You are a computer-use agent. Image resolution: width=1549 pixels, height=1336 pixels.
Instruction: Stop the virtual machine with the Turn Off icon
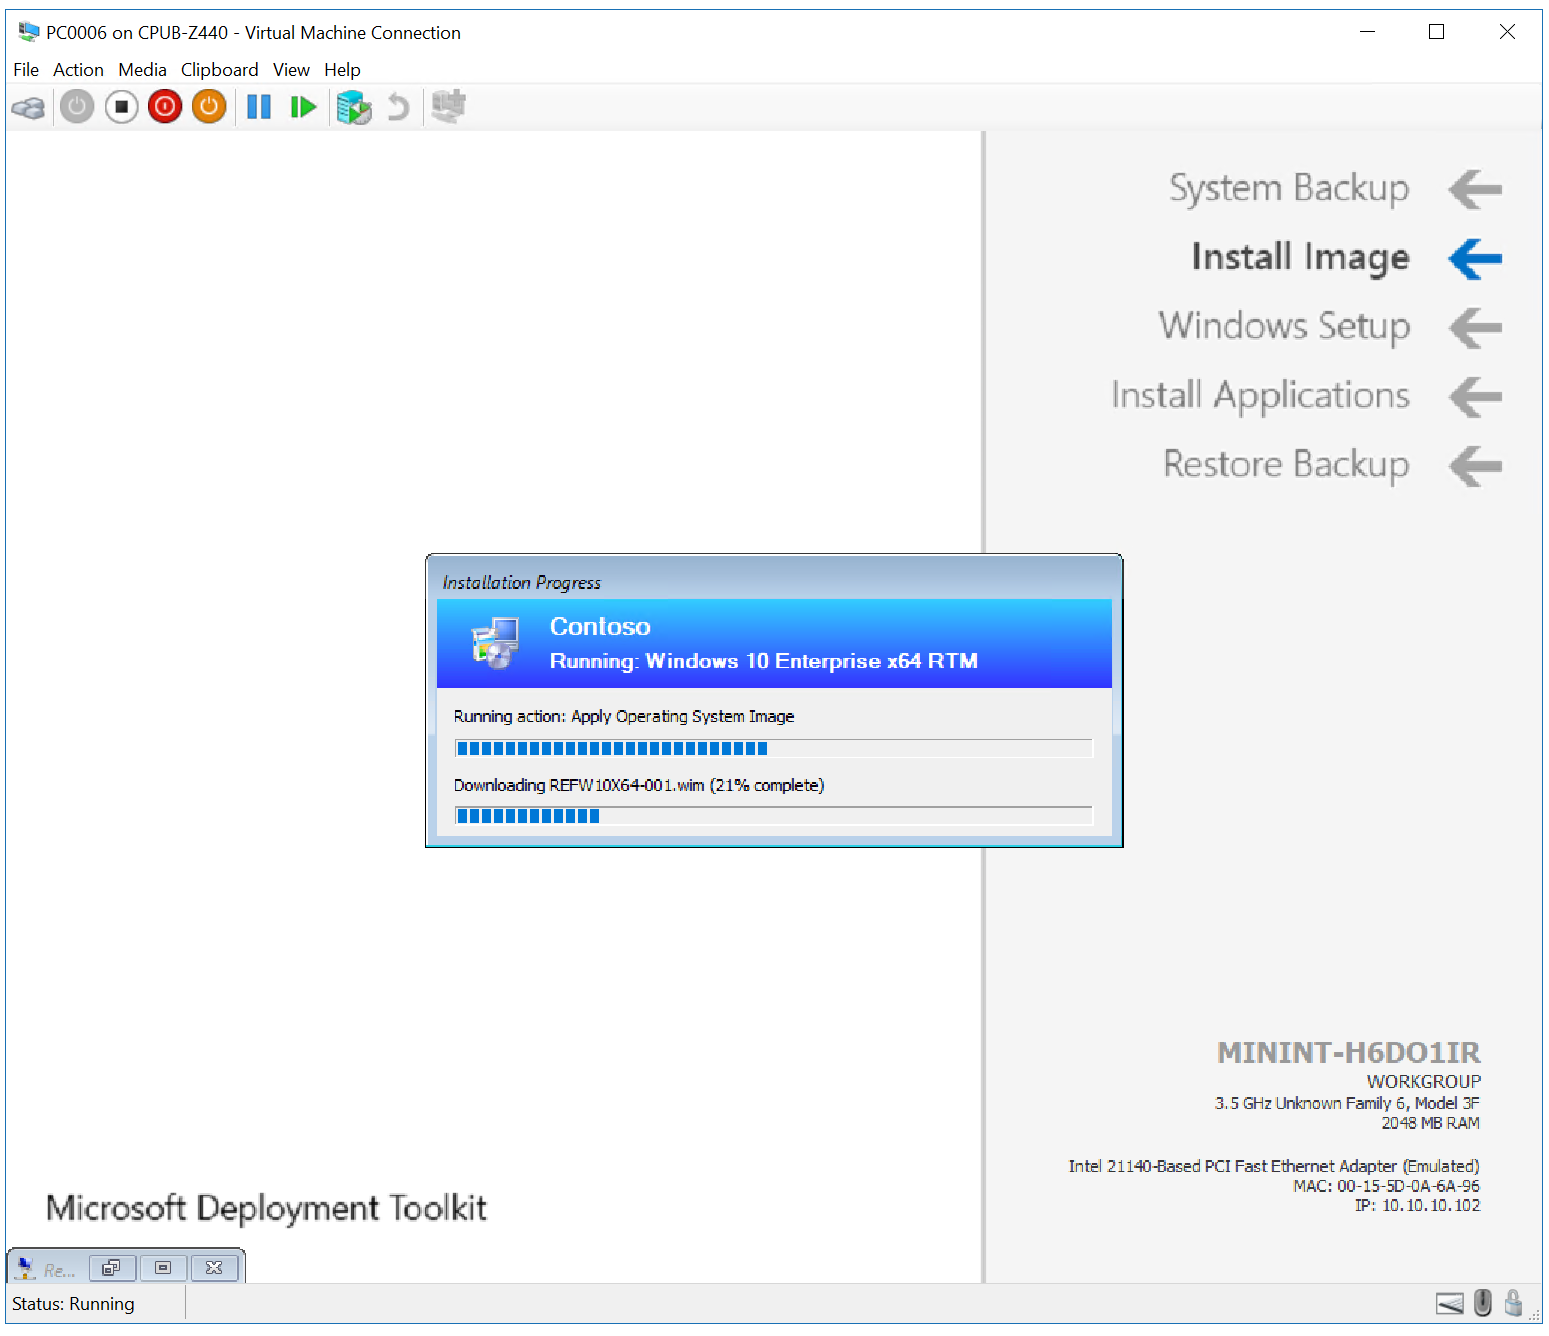coord(121,107)
